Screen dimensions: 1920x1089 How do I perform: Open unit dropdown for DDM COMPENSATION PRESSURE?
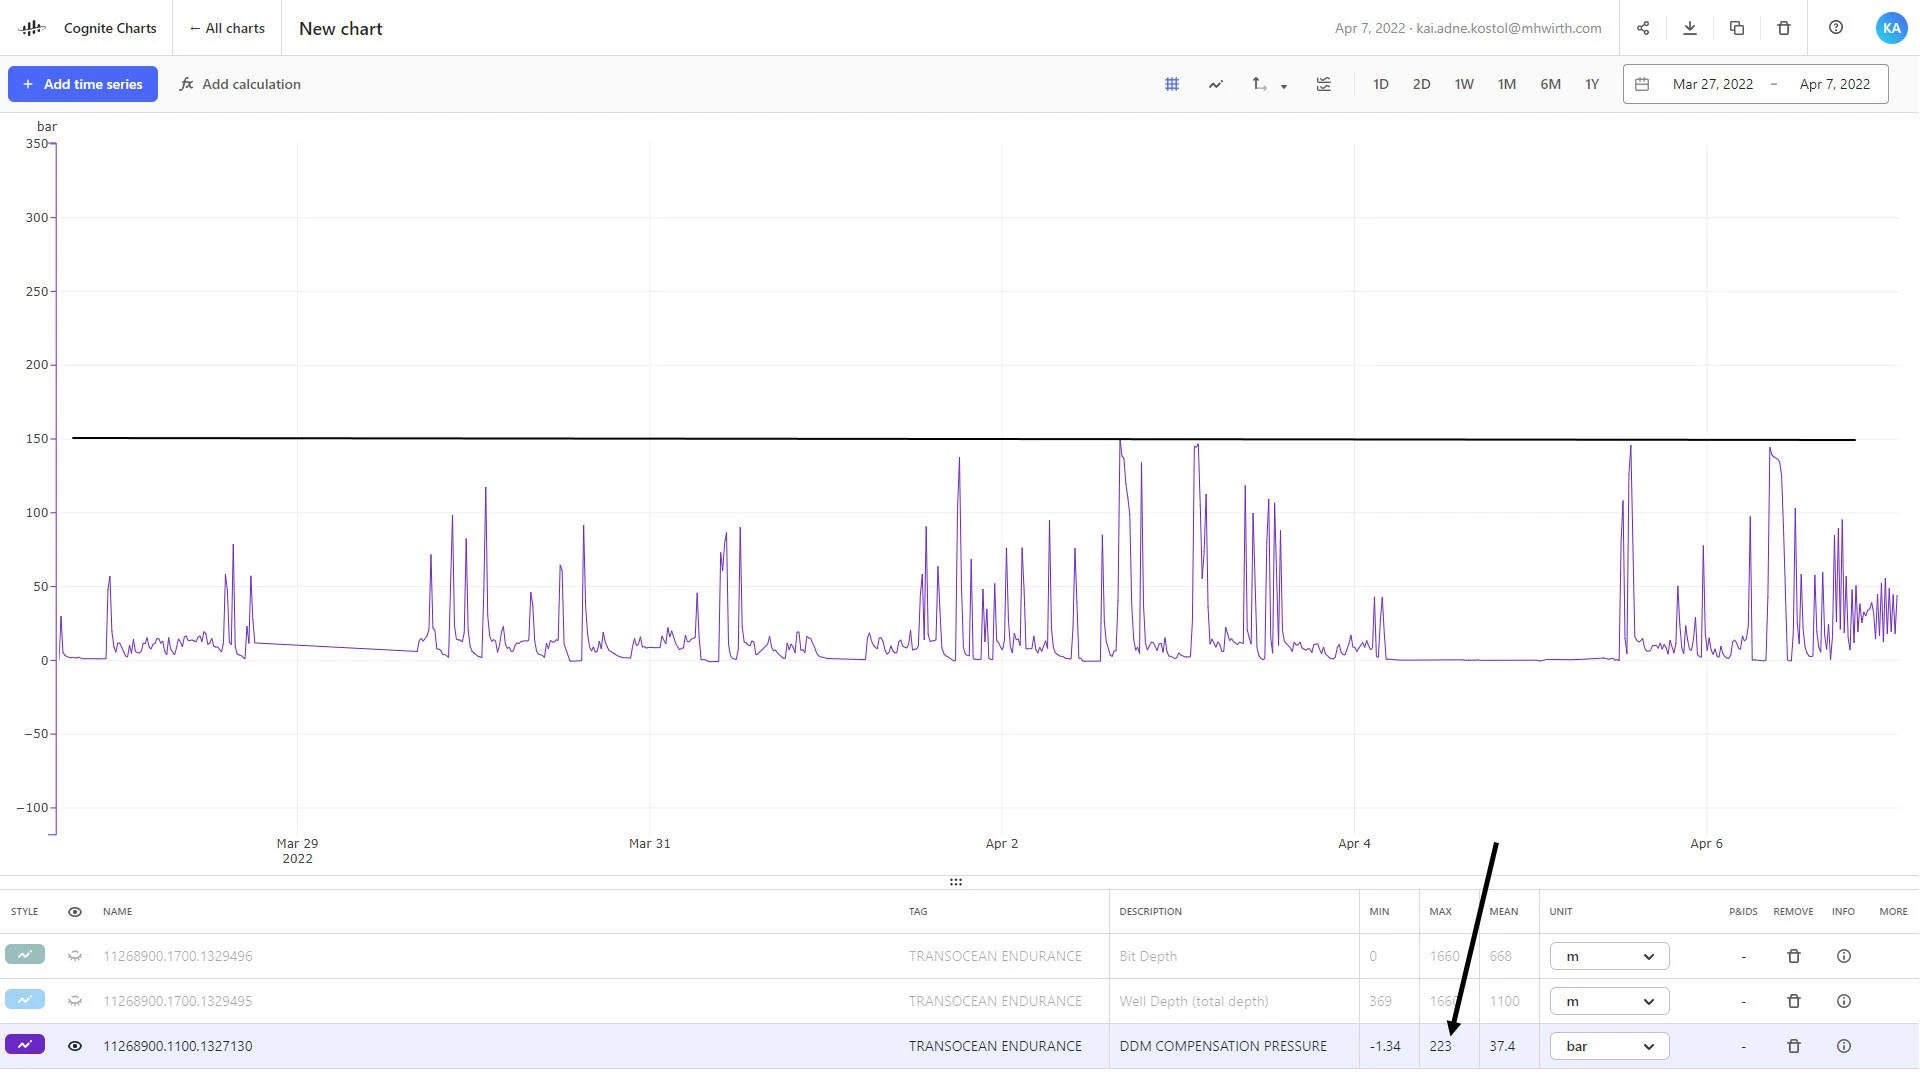pos(1609,1046)
